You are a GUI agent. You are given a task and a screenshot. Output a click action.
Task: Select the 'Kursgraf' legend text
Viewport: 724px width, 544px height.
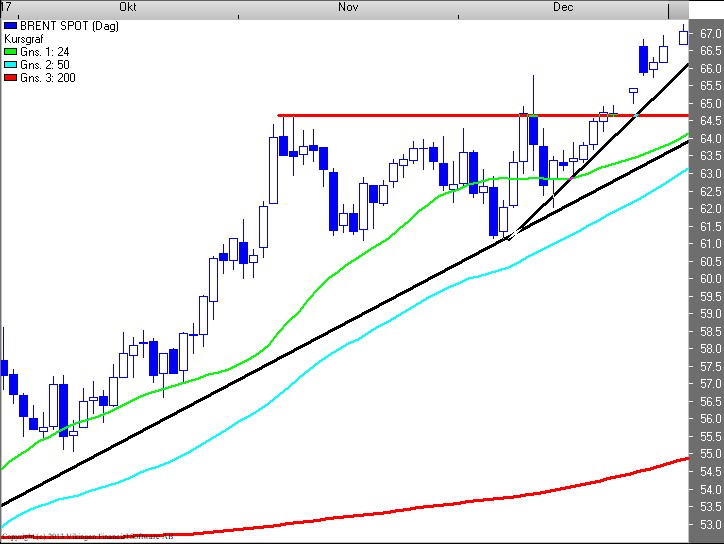click(x=24, y=39)
